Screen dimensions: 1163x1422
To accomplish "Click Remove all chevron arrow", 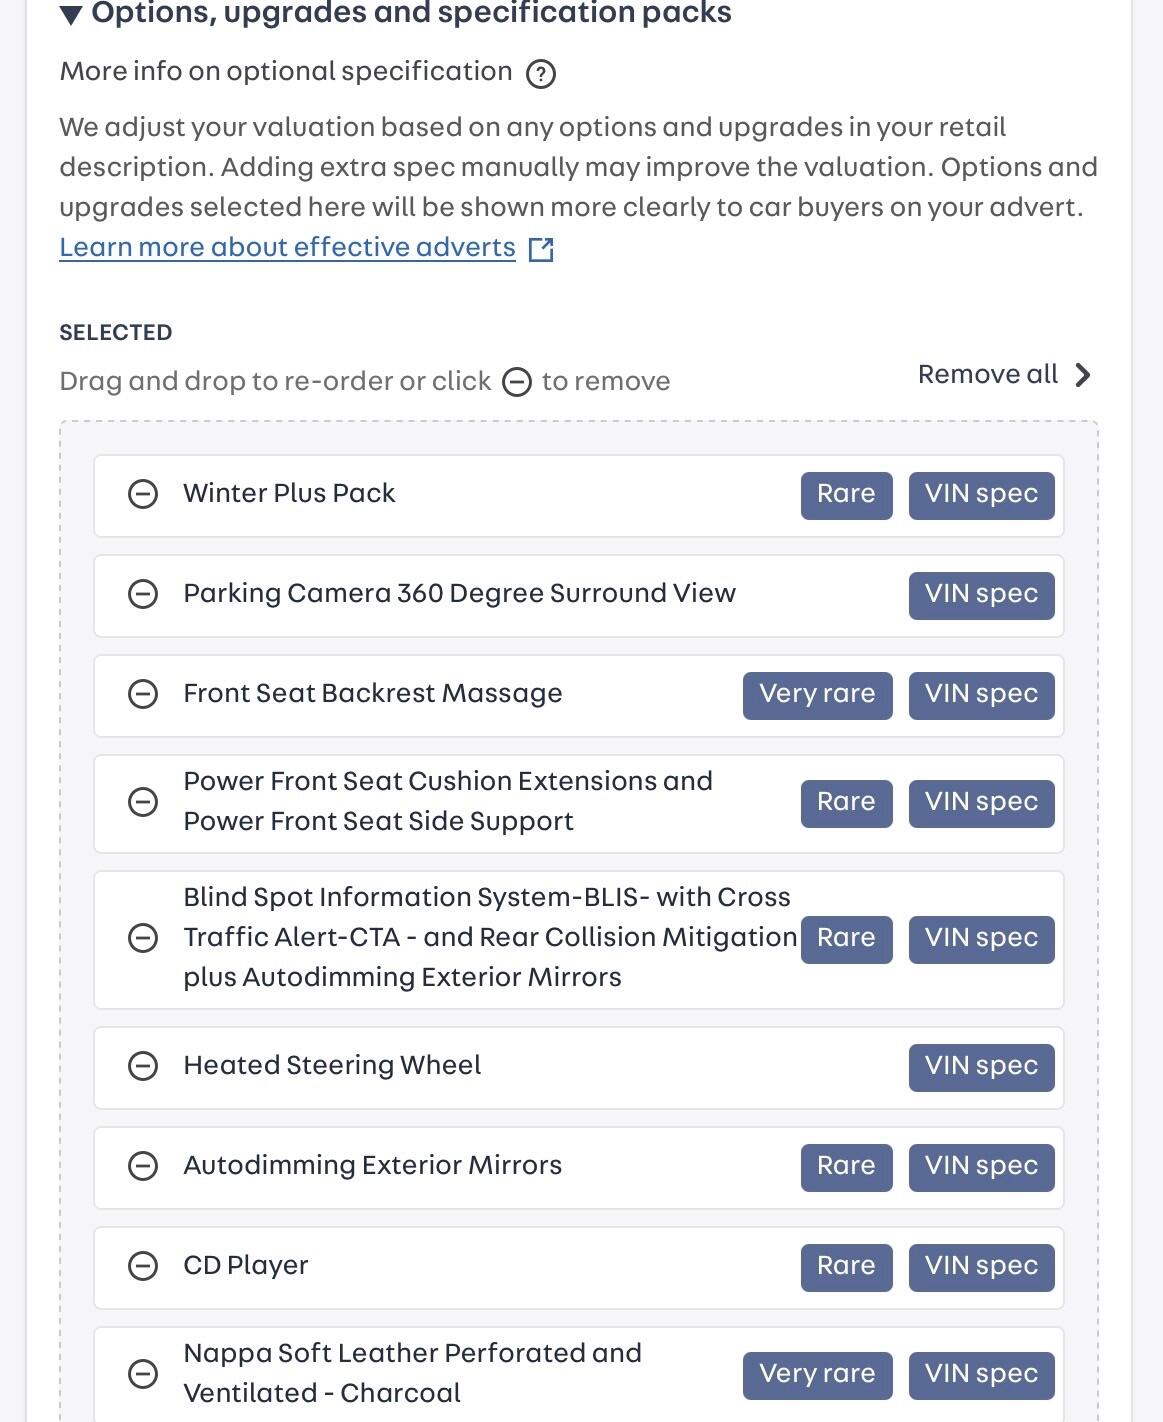I will [1083, 375].
